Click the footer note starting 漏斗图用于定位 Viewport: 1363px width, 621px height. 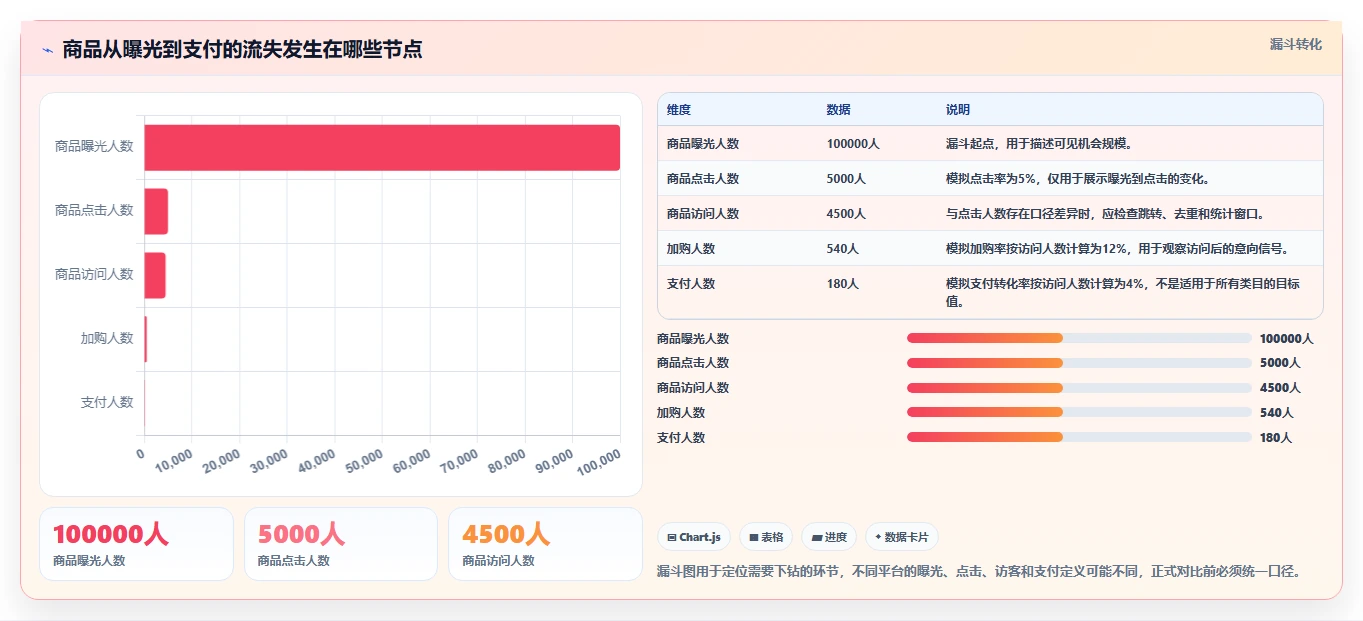(979, 572)
